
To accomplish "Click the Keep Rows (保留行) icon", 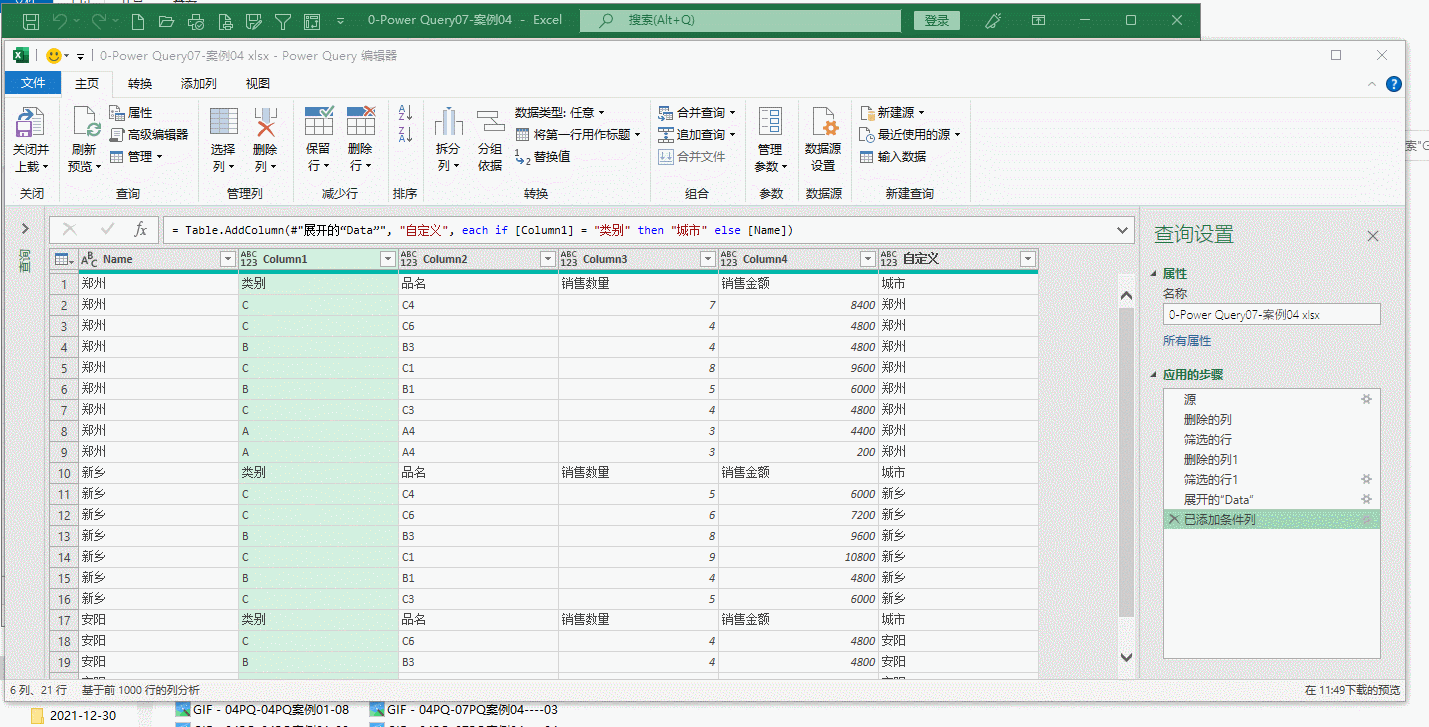I will 319,121.
